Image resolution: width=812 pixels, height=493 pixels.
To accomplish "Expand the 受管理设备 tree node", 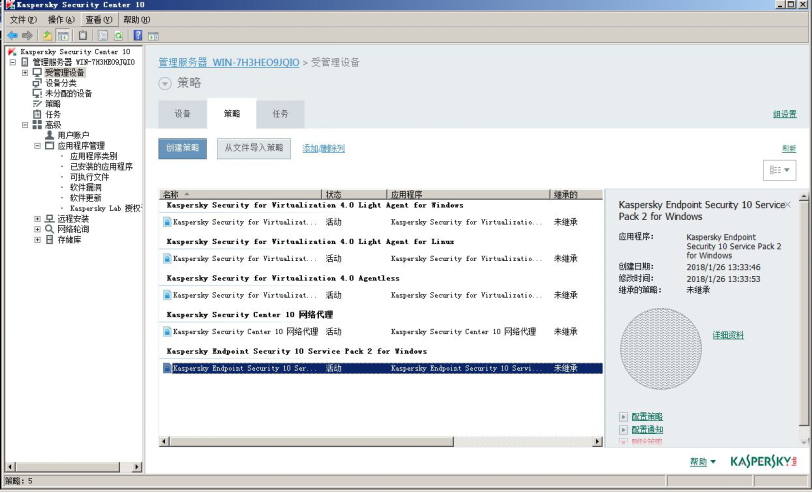I will point(25,73).
